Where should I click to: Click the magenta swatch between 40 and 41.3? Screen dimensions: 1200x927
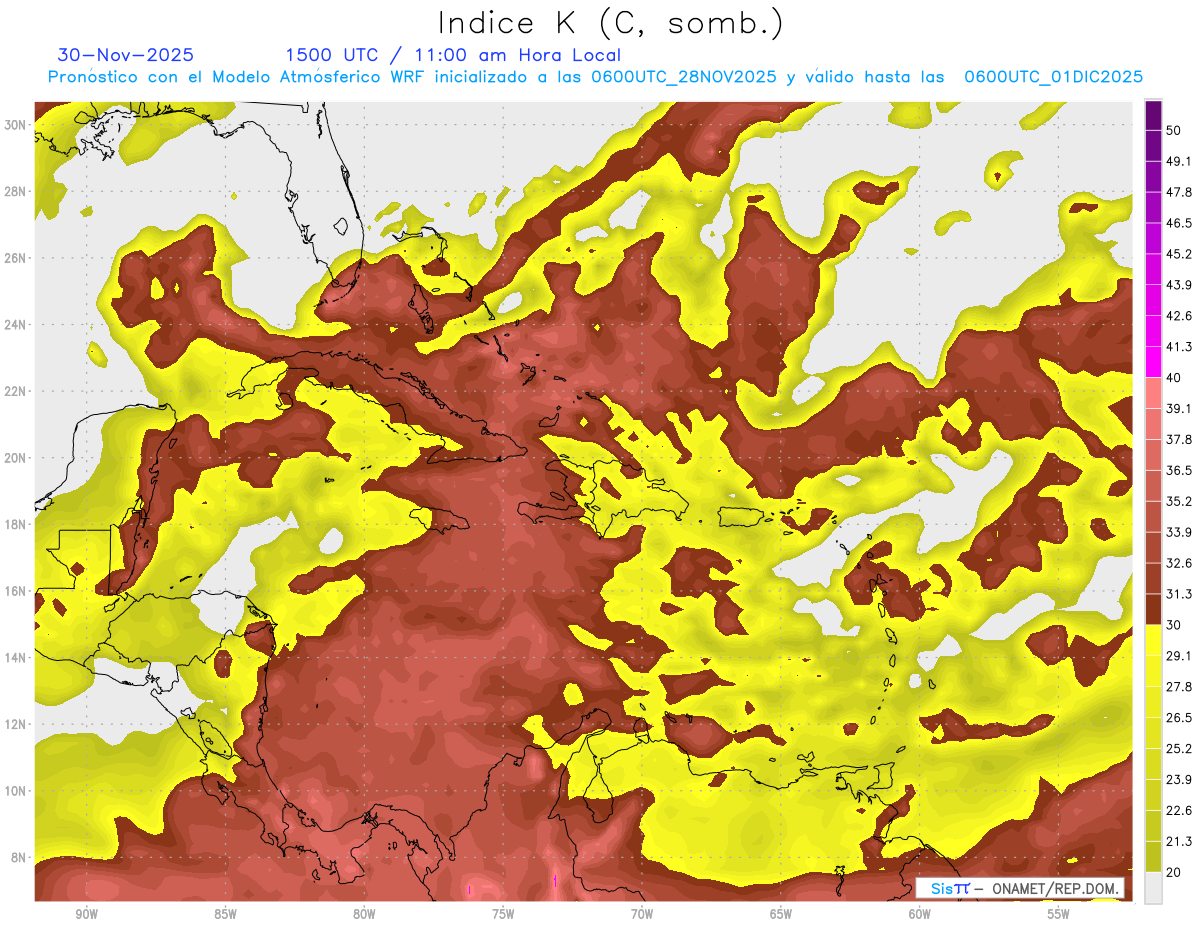point(1153,362)
